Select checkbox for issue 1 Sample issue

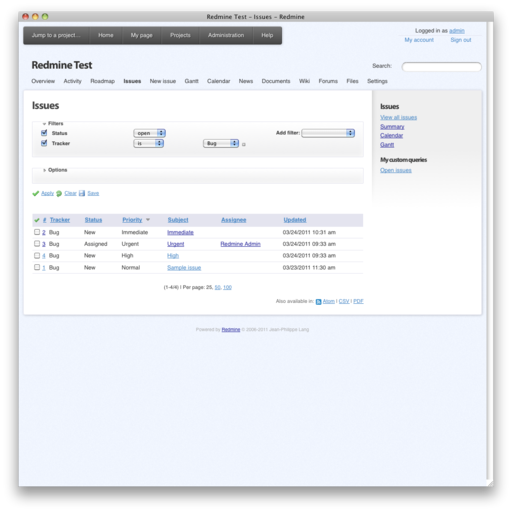[37, 267]
